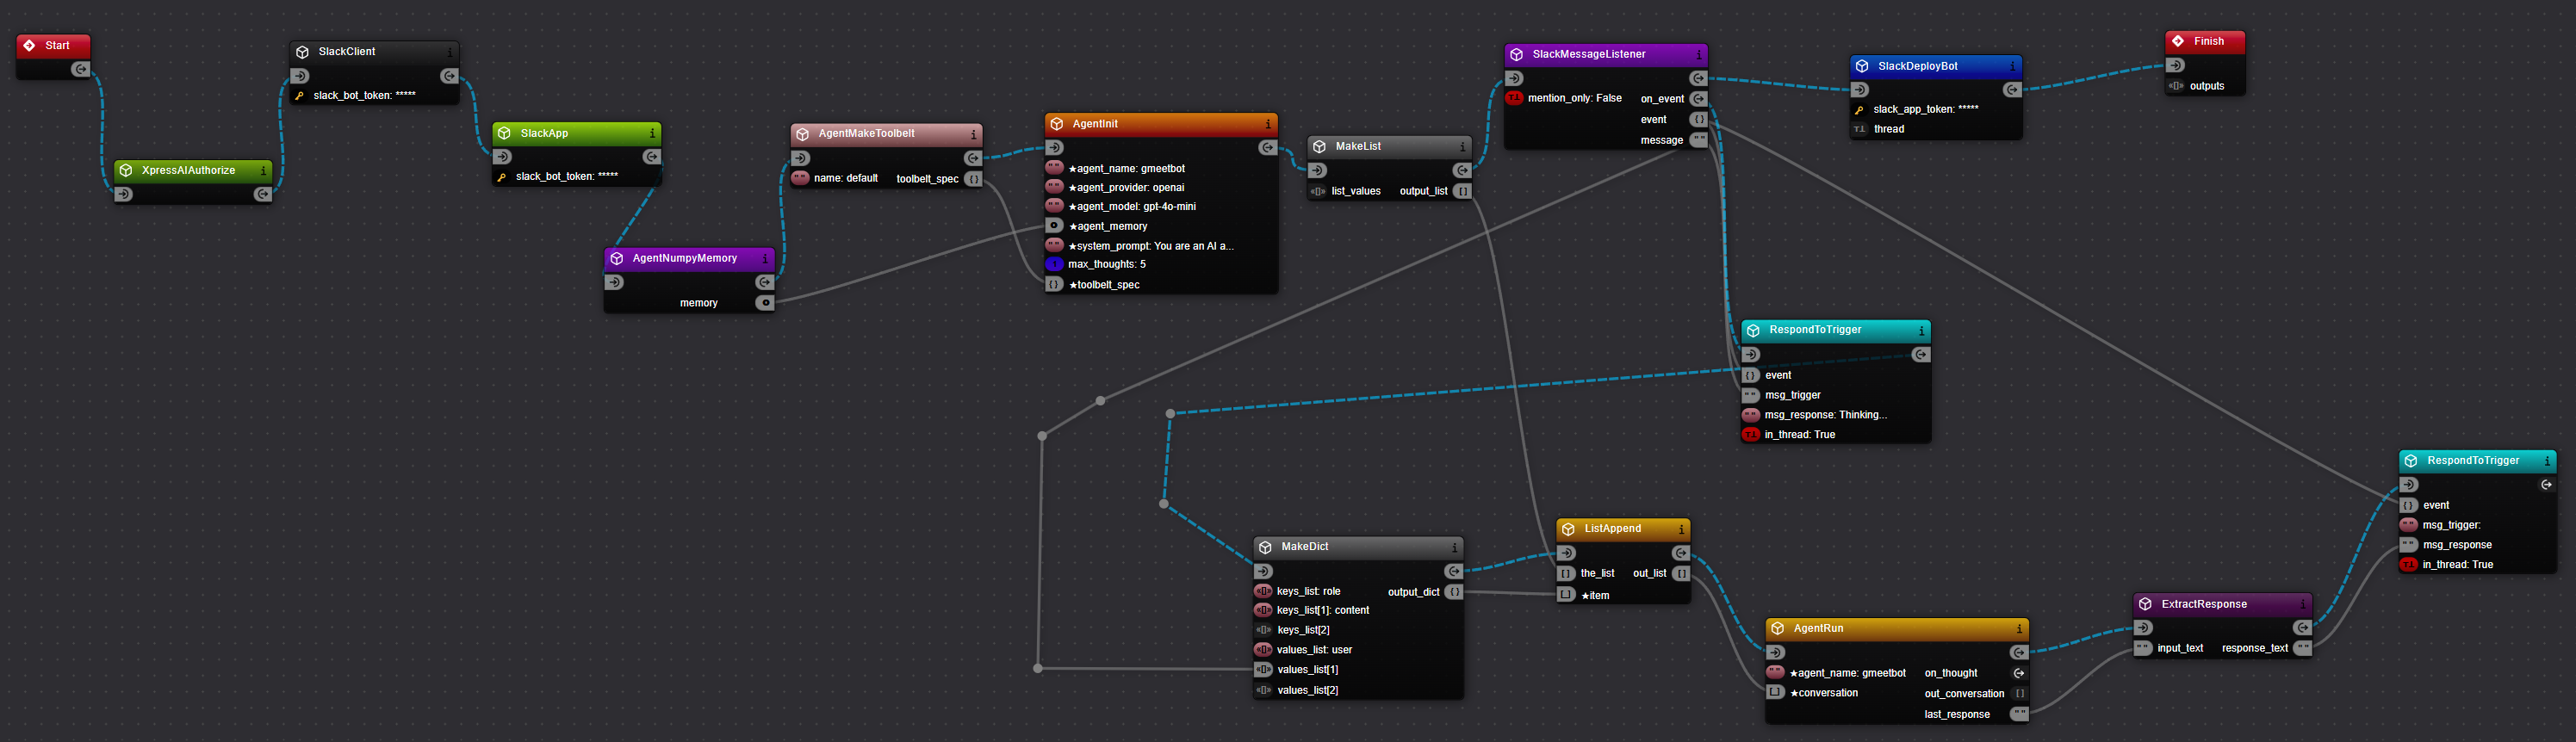Open the ExtractResponse node info icon
The image size is (2576, 742).
[x=2303, y=605]
